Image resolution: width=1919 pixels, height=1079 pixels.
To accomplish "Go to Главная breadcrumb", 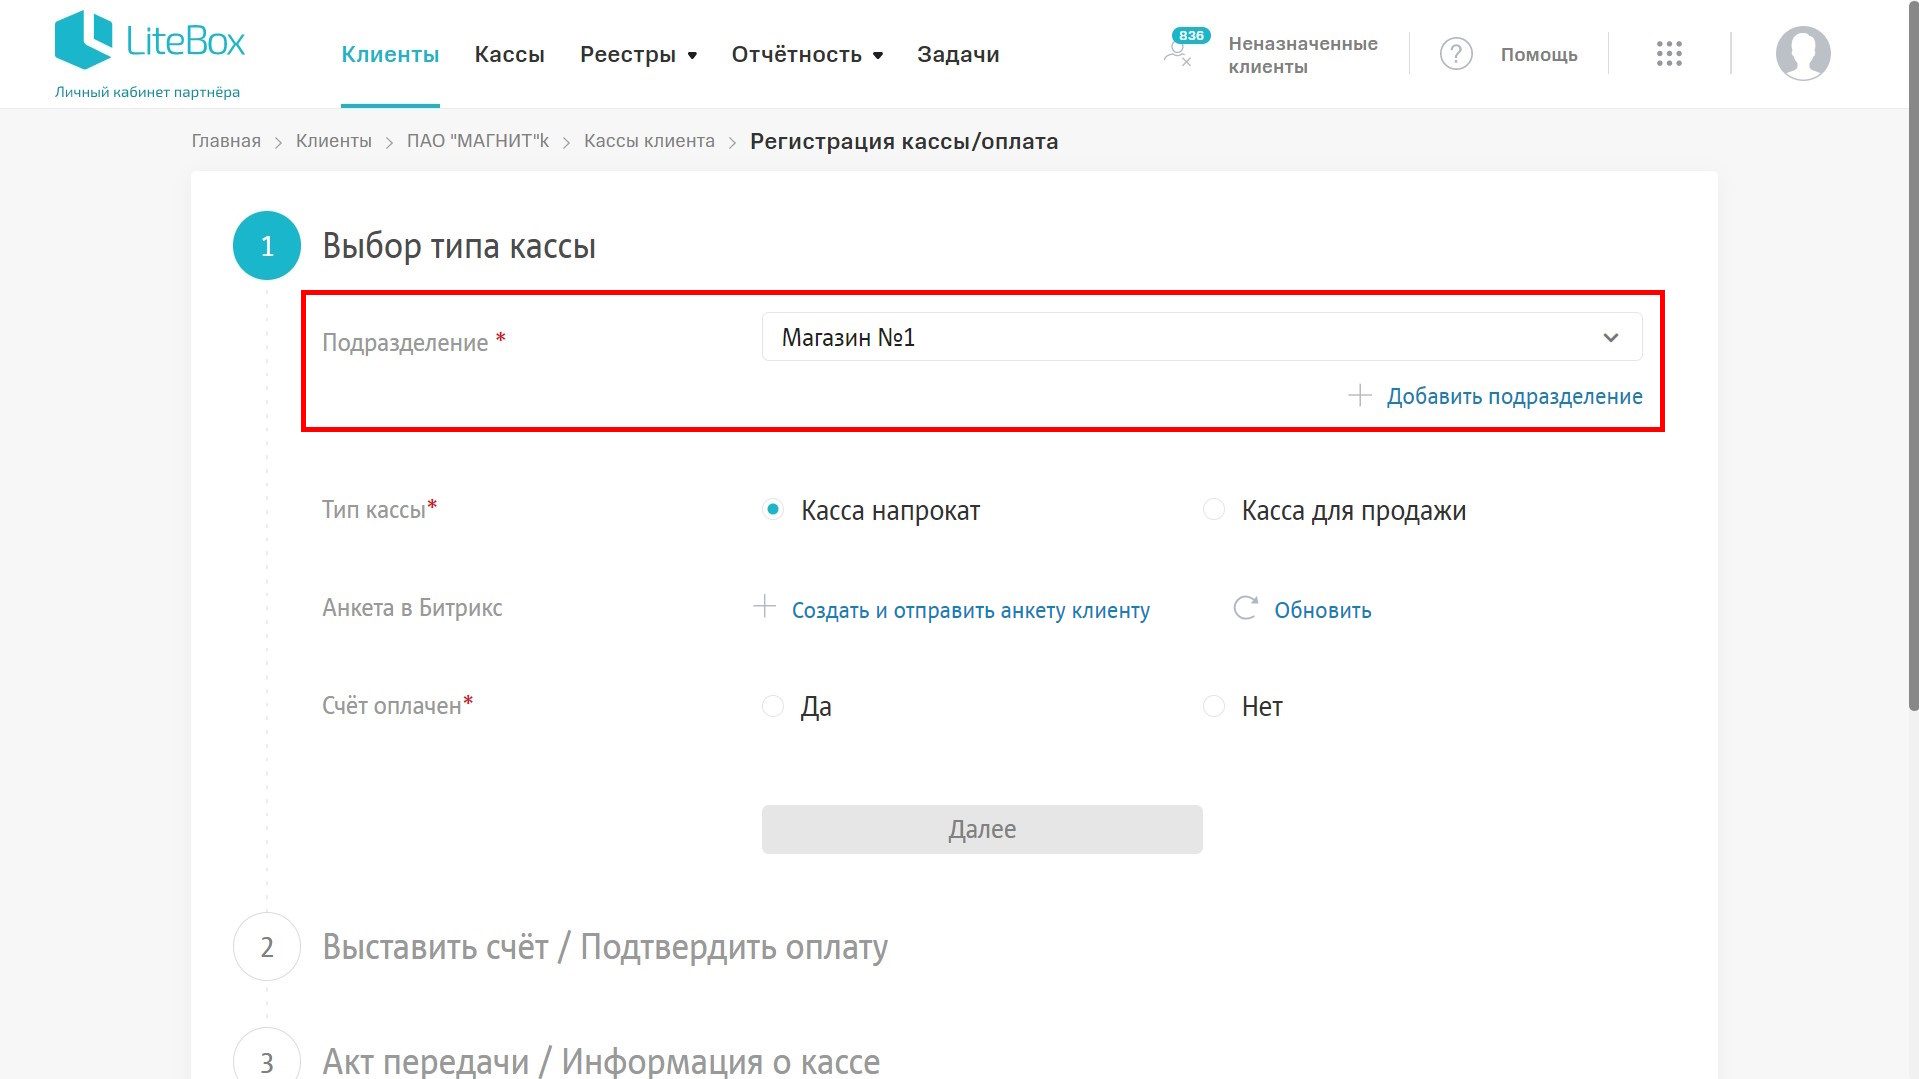I will [x=226, y=141].
